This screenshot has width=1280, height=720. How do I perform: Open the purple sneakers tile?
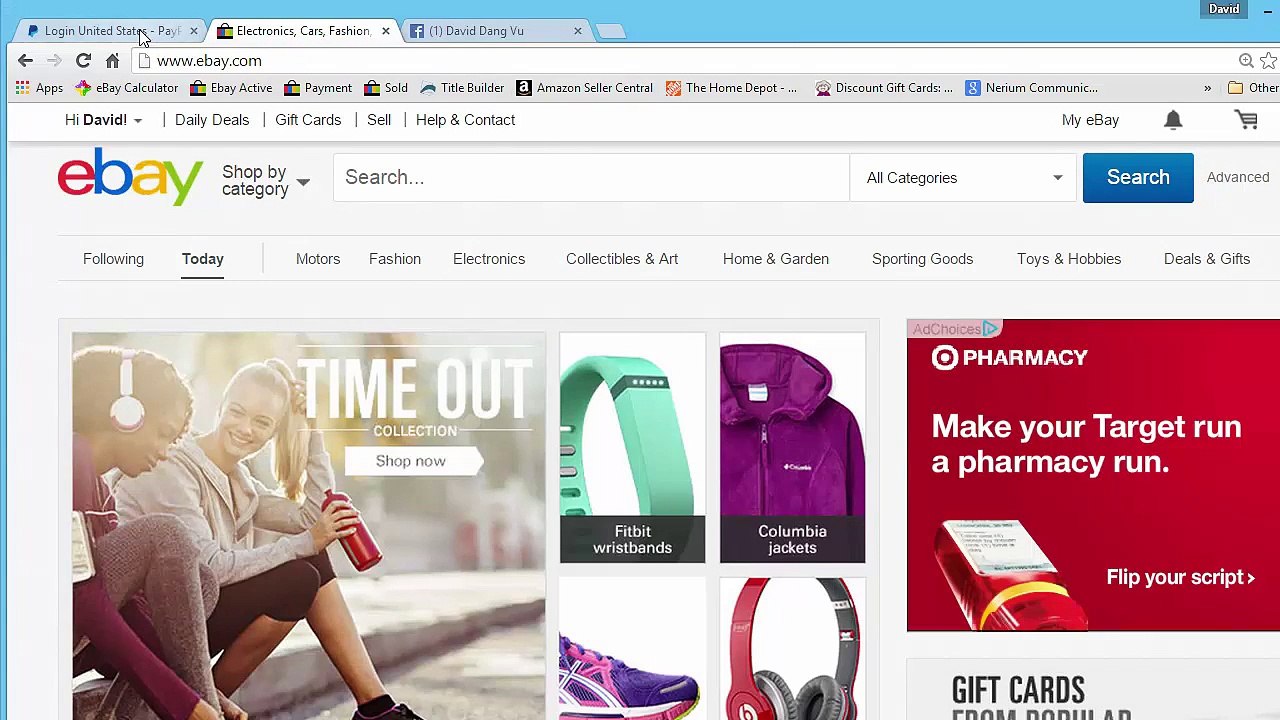coord(632,649)
